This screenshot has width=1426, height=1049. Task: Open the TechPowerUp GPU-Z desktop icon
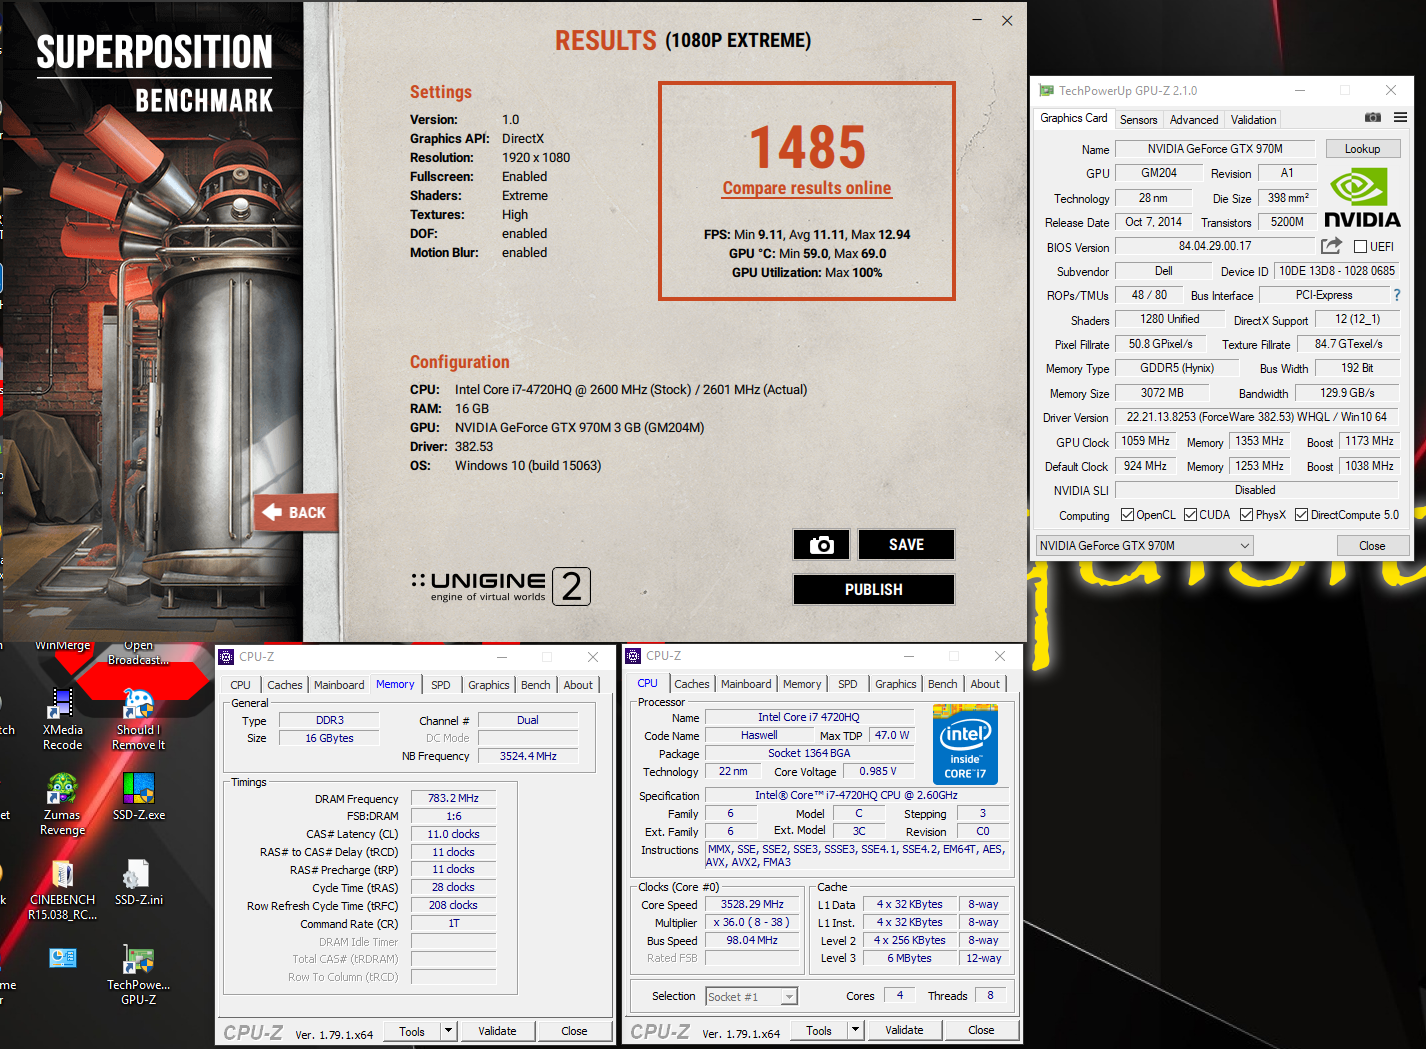pyautogui.click(x=138, y=974)
